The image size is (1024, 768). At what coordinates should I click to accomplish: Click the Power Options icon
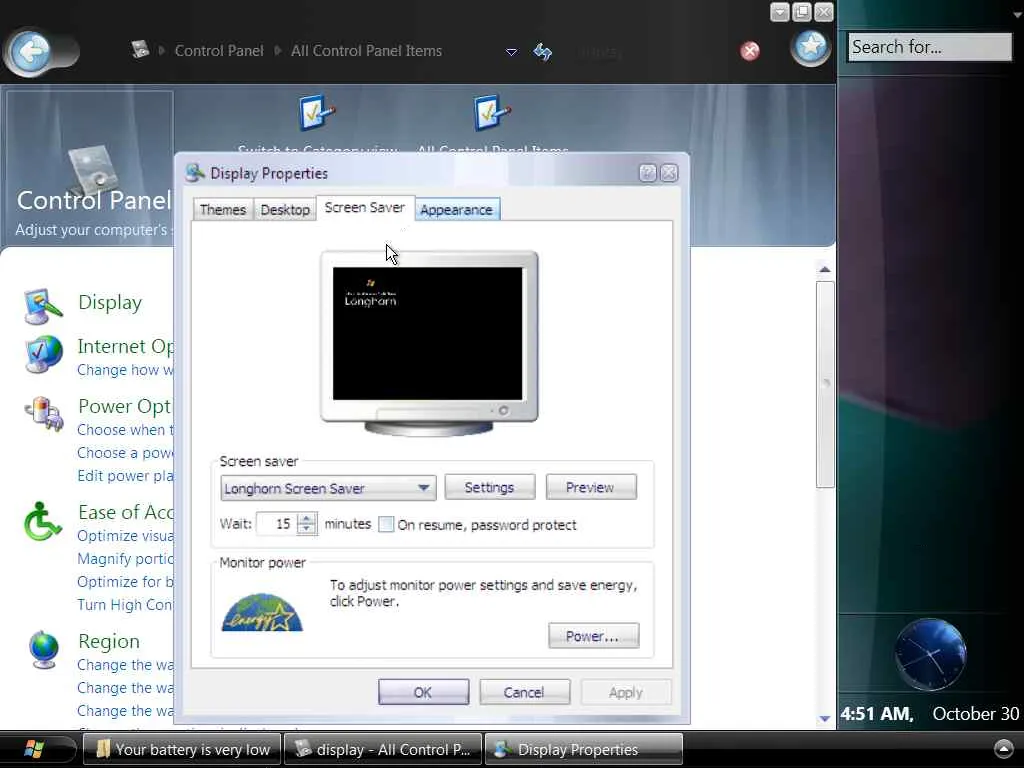(x=44, y=413)
